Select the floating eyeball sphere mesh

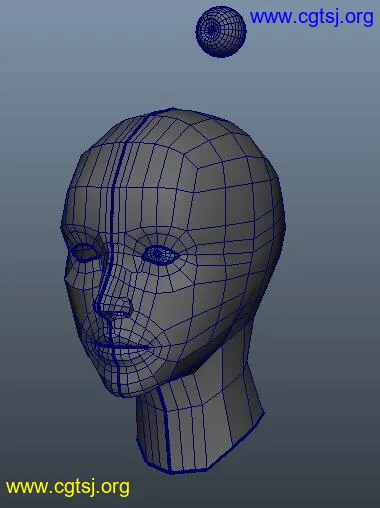click(221, 32)
